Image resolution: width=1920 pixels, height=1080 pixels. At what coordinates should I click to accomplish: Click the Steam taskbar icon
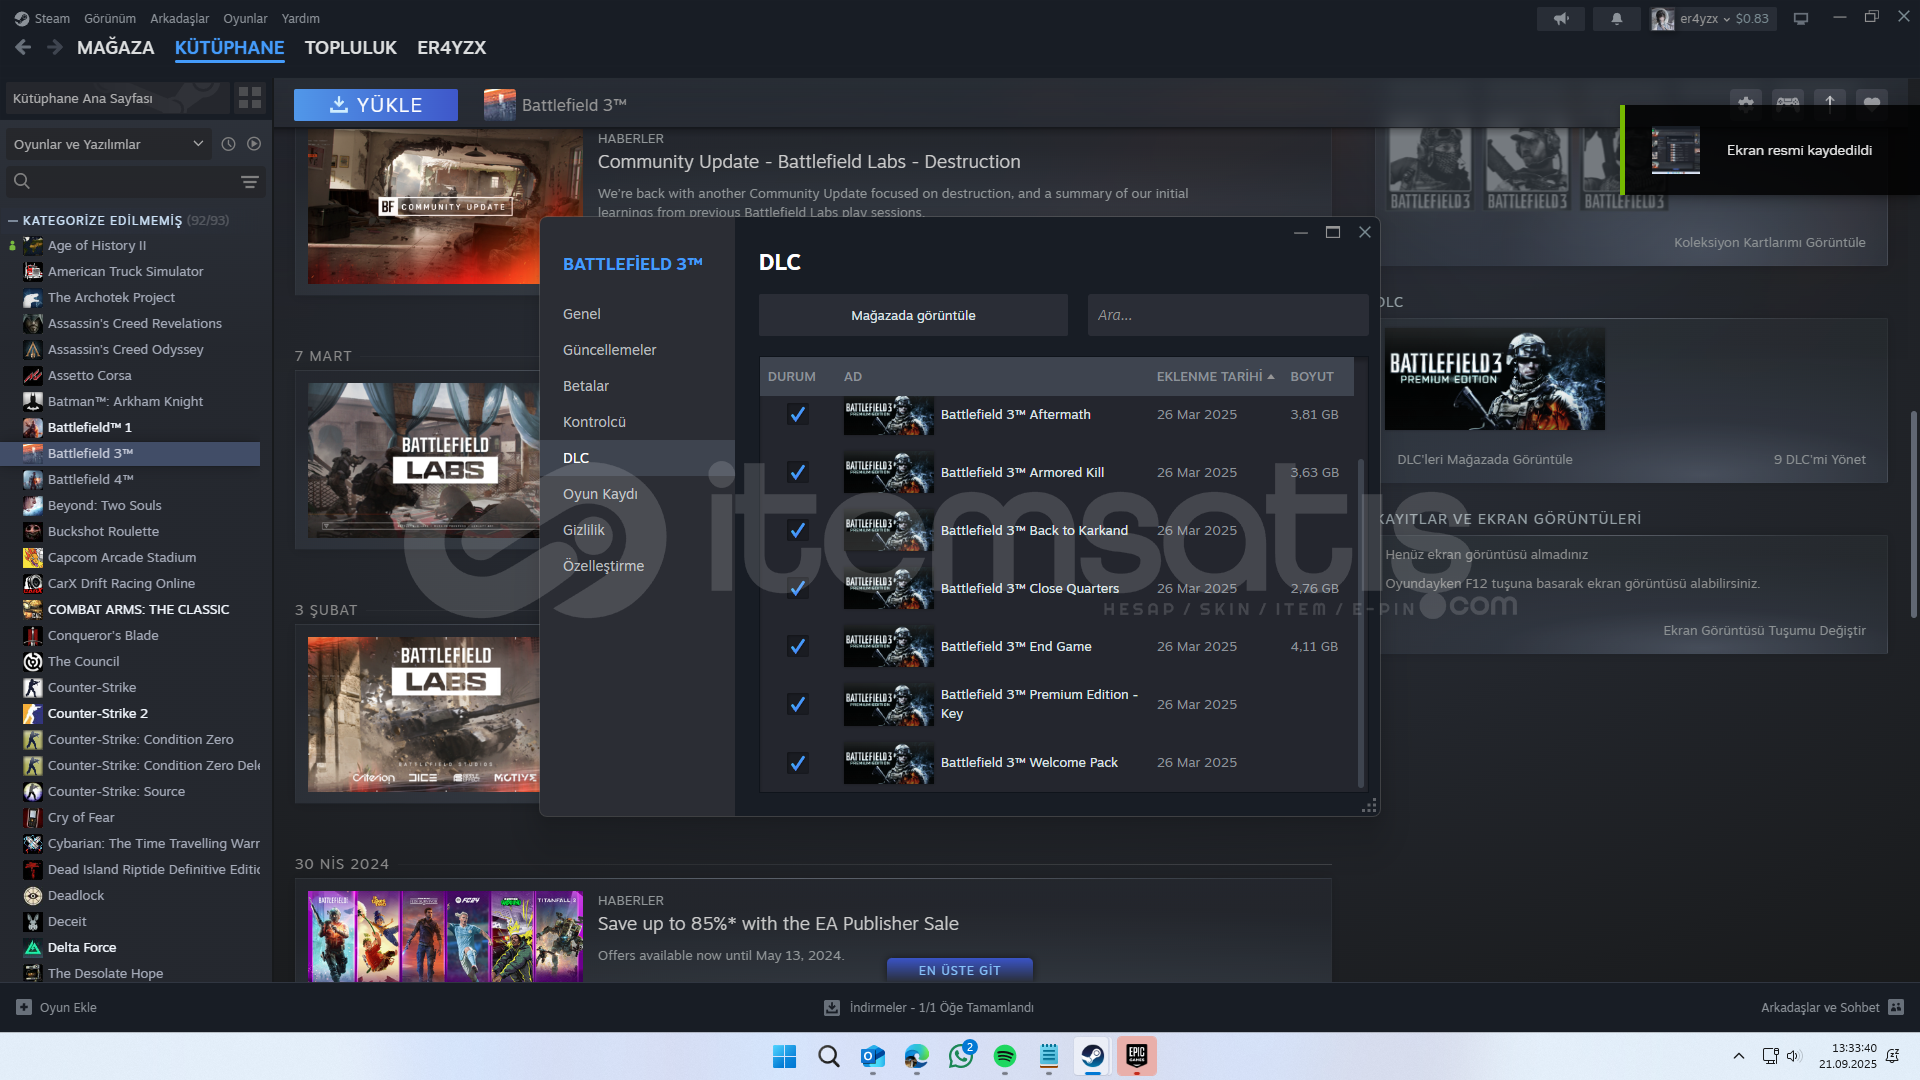pos(1092,1056)
